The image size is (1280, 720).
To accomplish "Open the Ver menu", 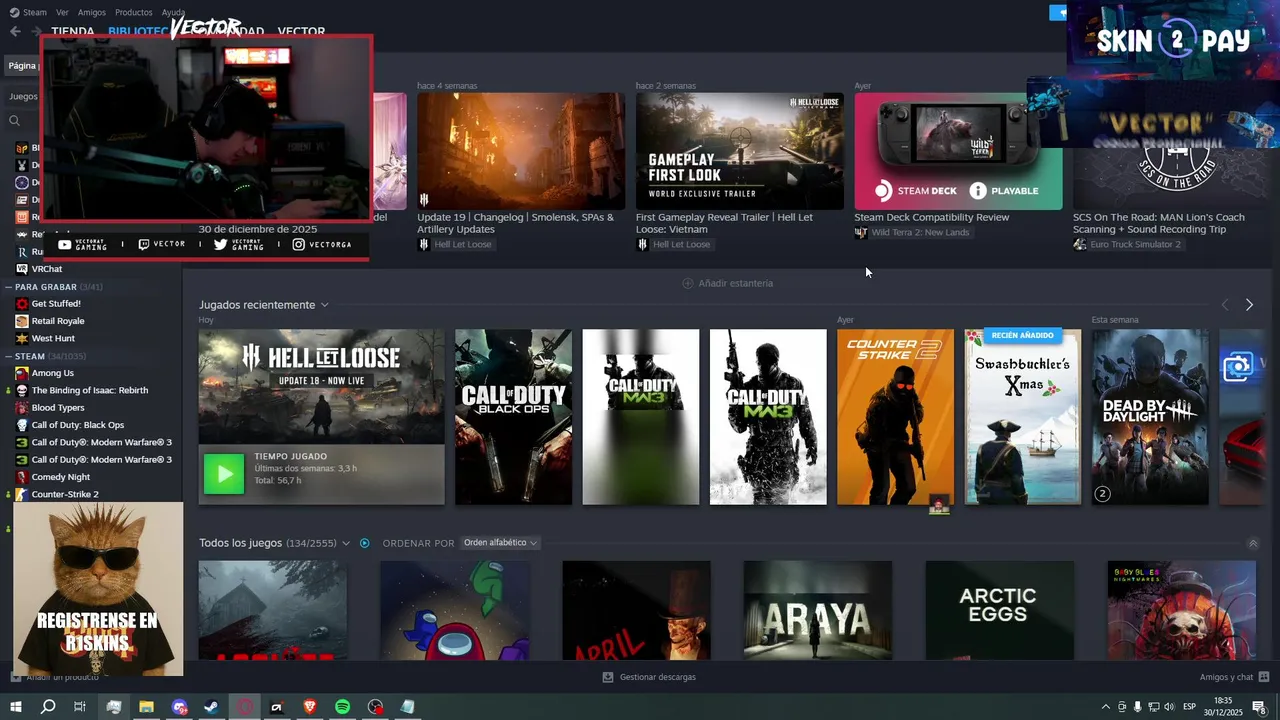I will click(x=62, y=12).
